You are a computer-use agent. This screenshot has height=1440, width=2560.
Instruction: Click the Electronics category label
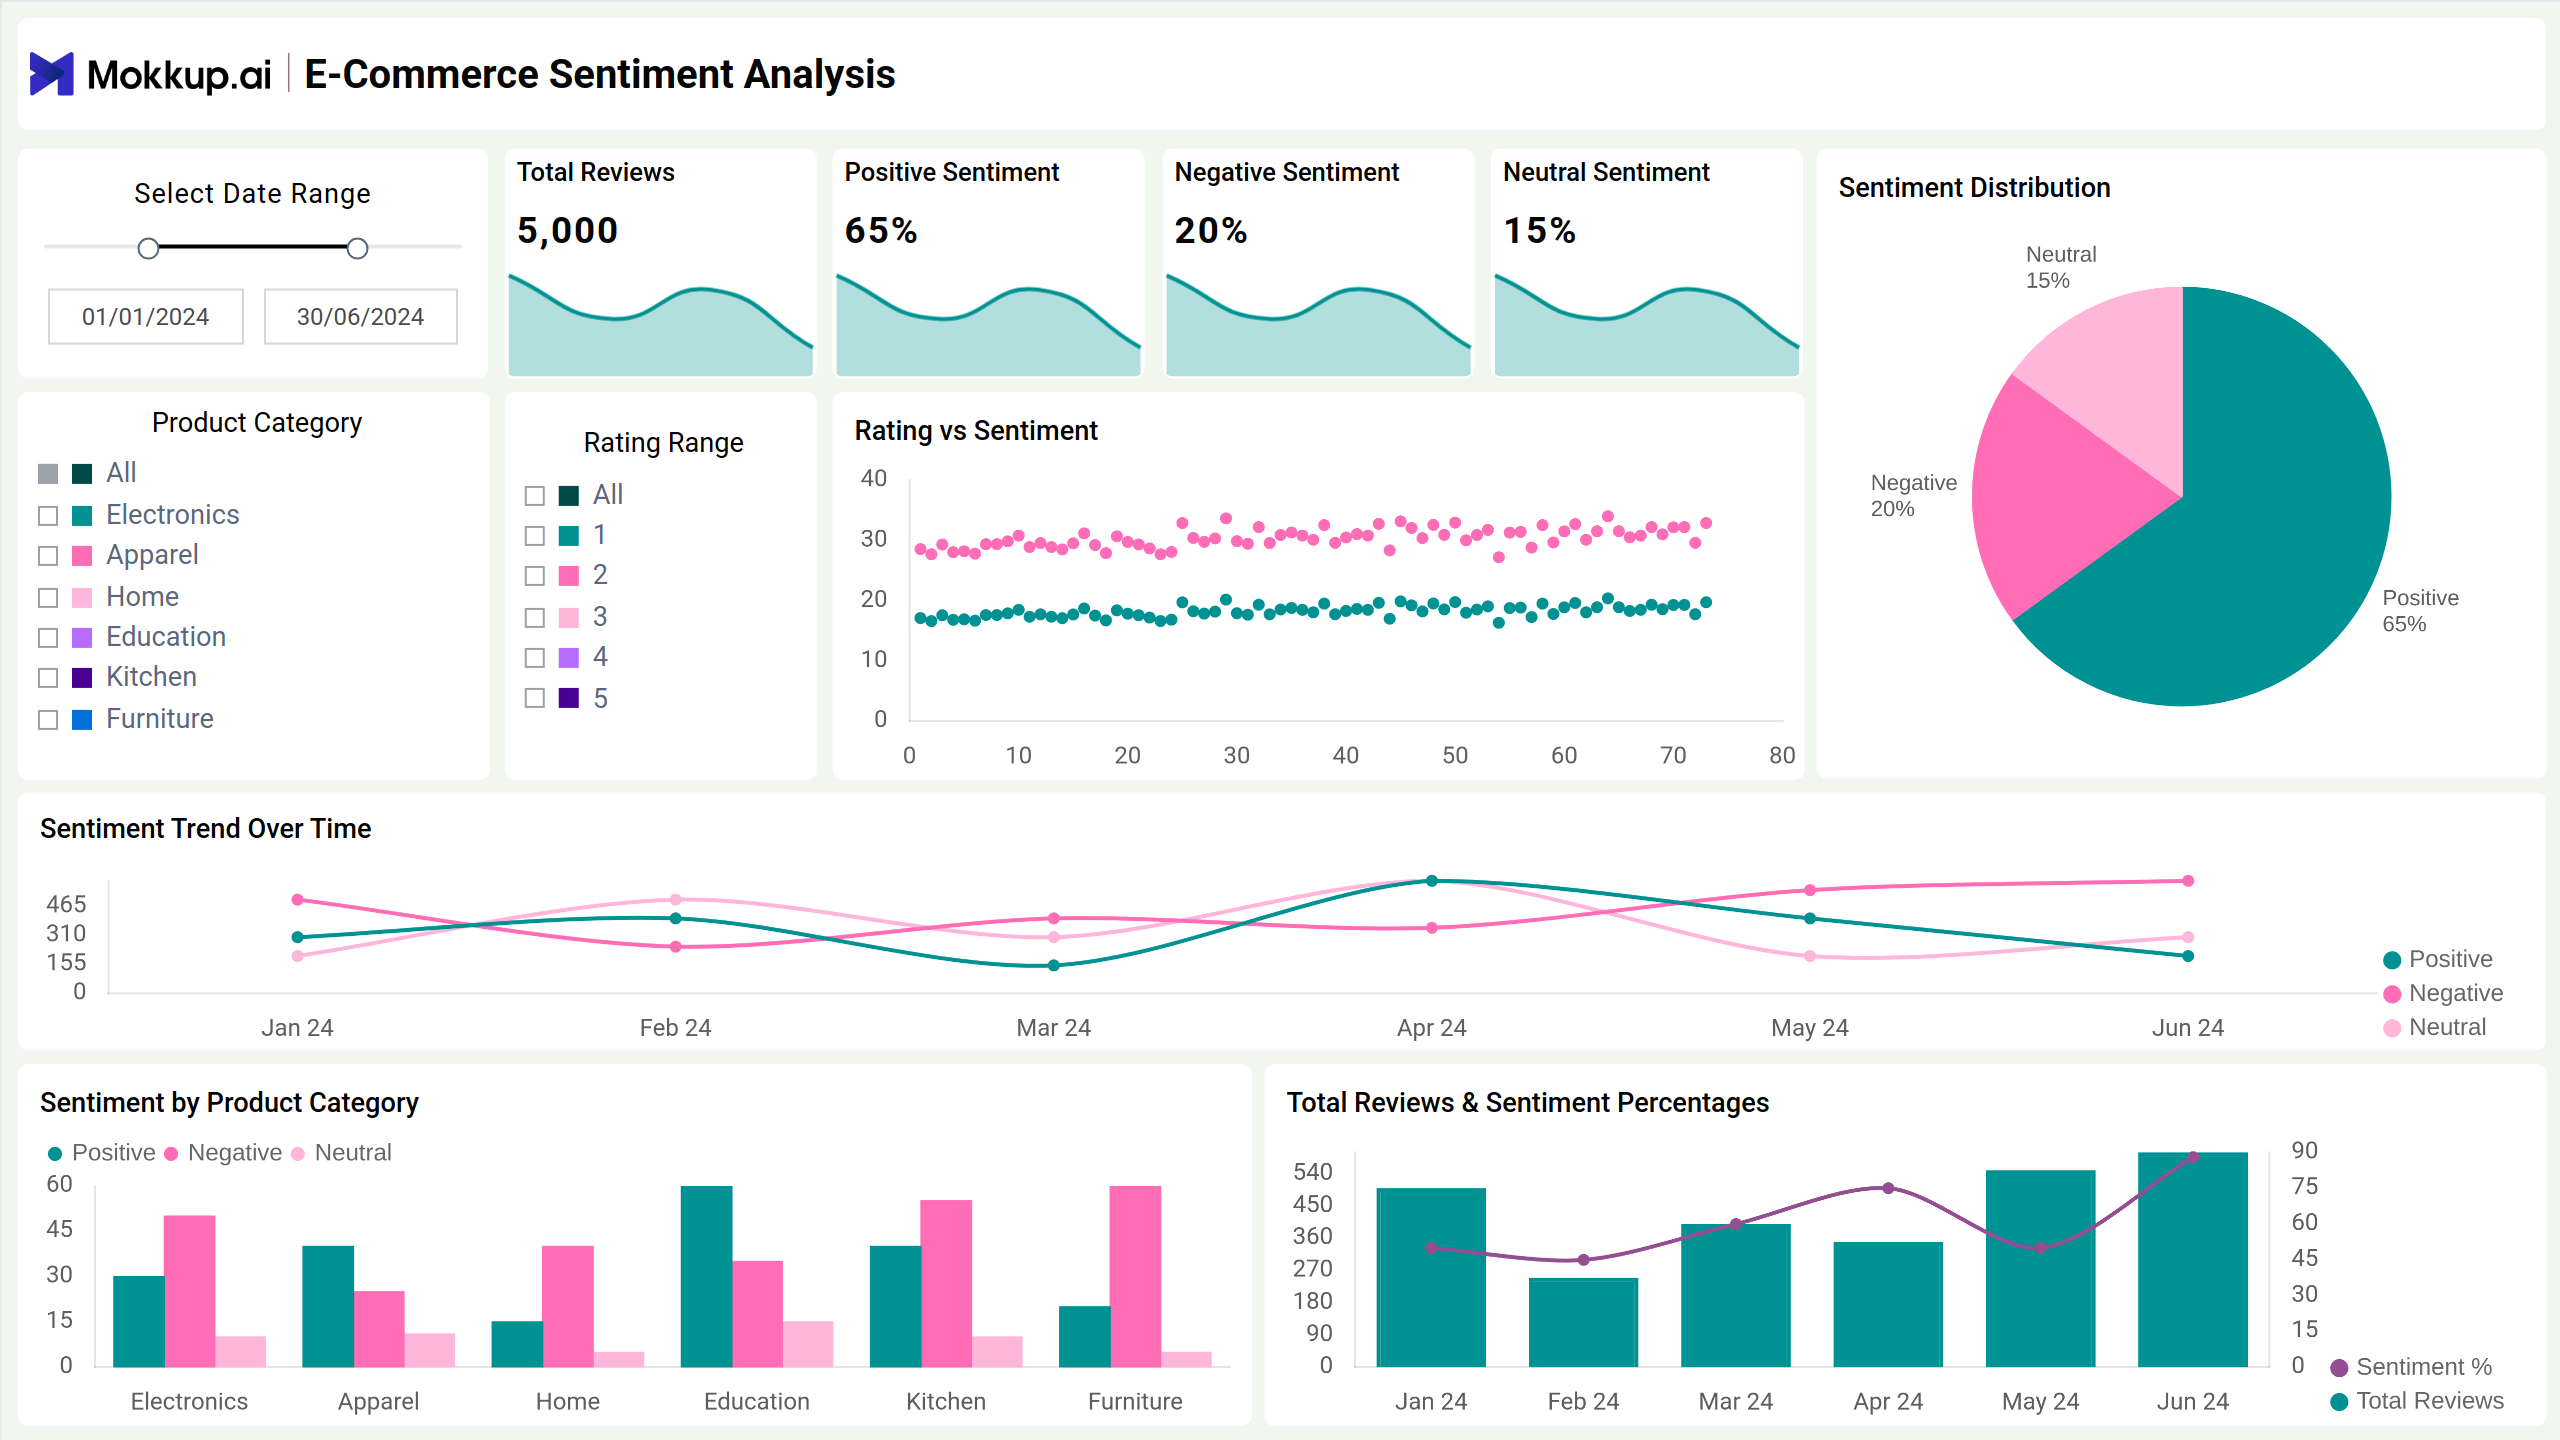(173, 514)
